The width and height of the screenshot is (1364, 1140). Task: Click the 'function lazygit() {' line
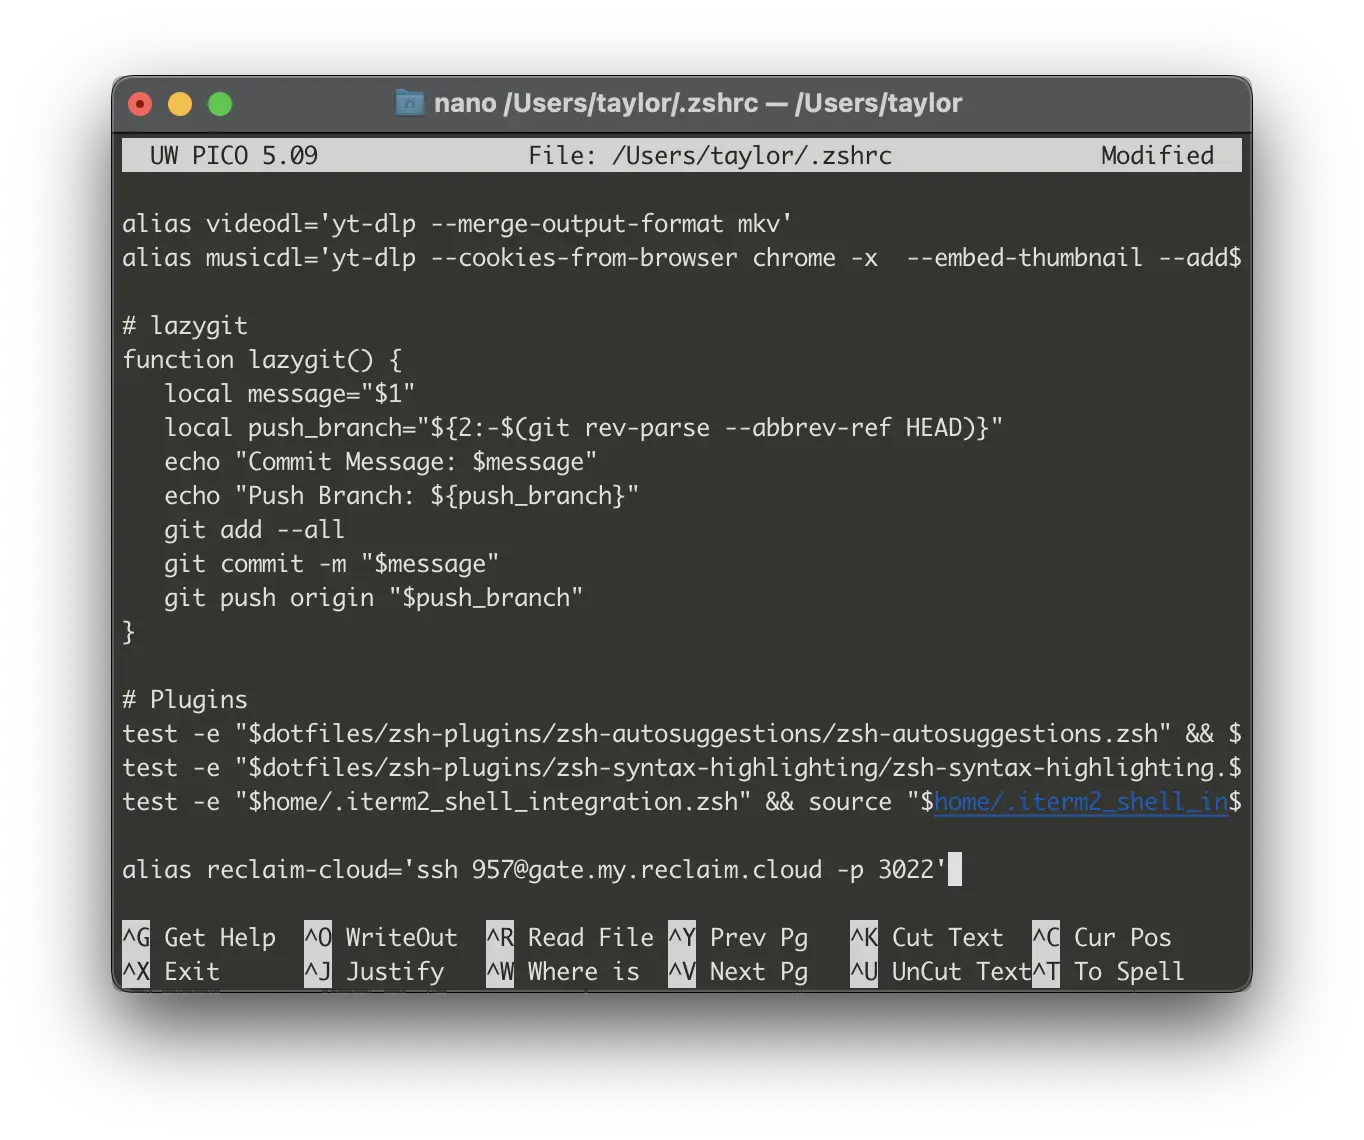pos(262,360)
